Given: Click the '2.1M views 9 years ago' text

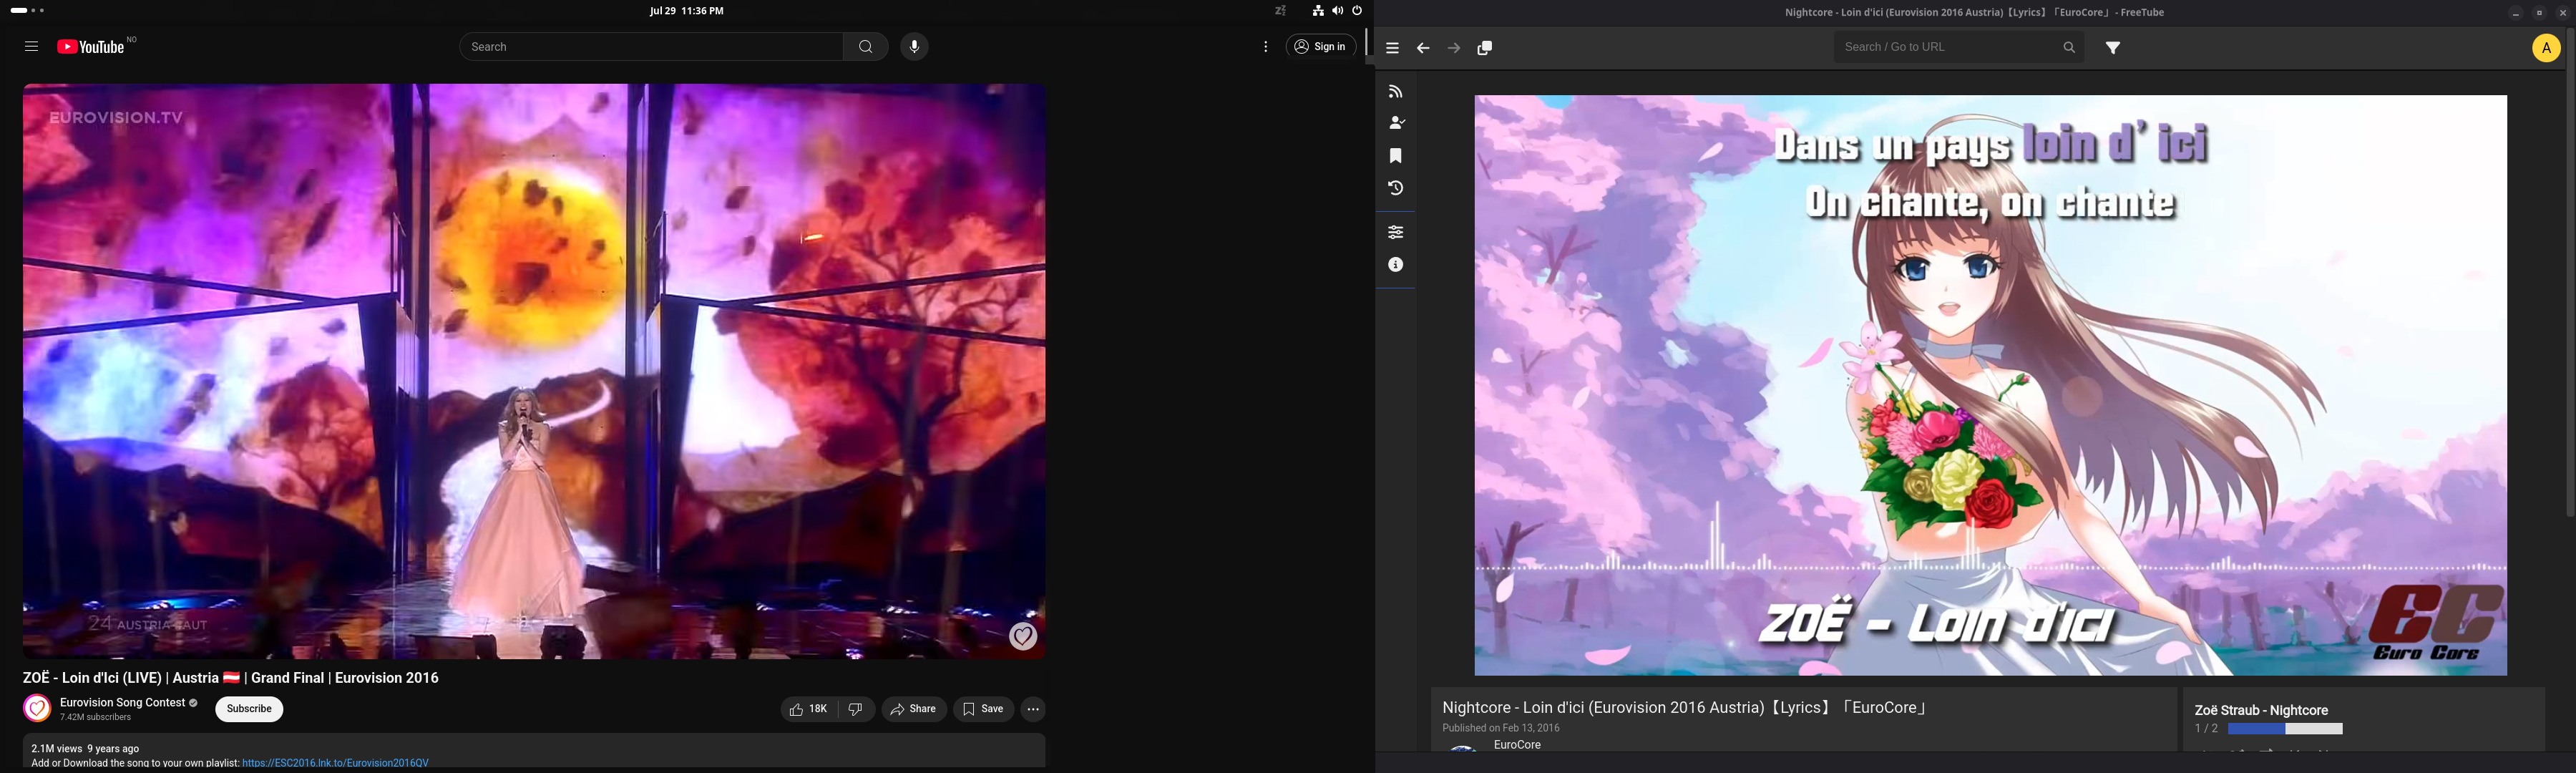Looking at the screenshot, I should pyautogui.click(x=86, y=749).
